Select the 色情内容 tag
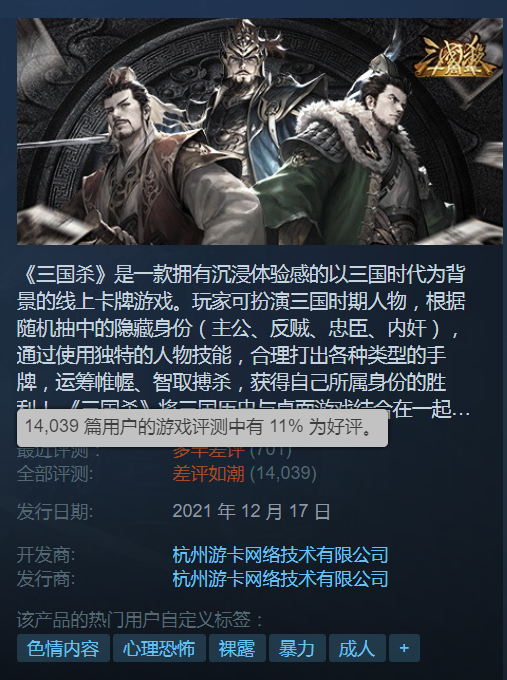Viewport: 507px width, 680px height. tap(63, 648)
